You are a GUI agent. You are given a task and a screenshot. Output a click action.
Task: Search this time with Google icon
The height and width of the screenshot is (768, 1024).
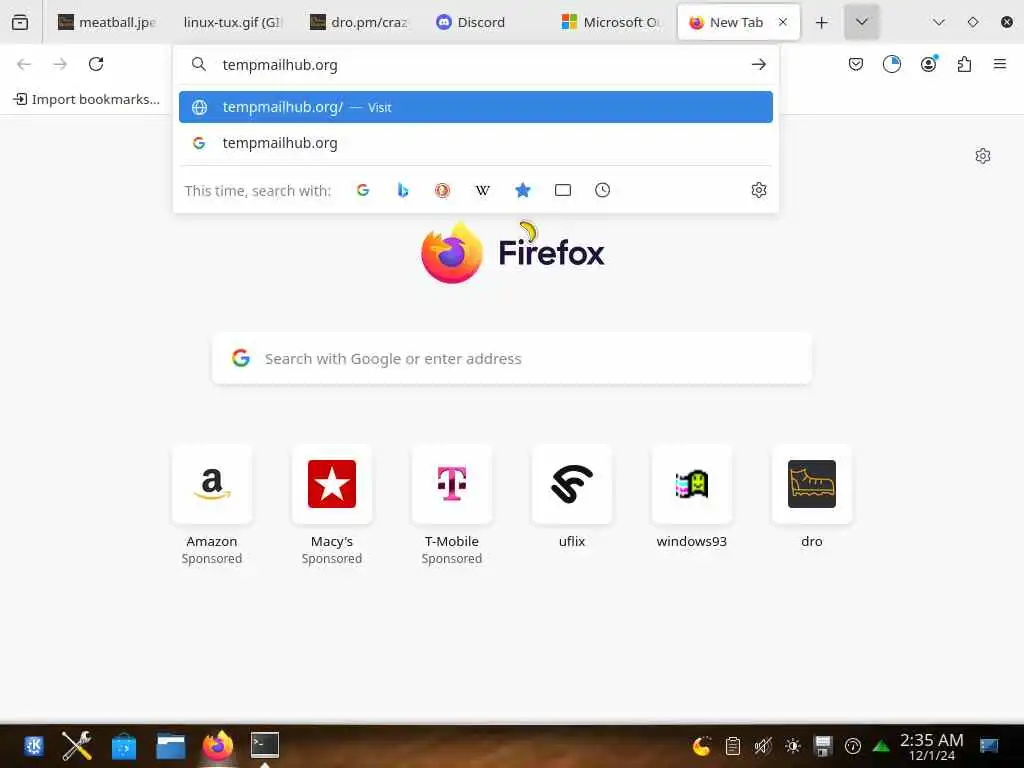(363, 190)
